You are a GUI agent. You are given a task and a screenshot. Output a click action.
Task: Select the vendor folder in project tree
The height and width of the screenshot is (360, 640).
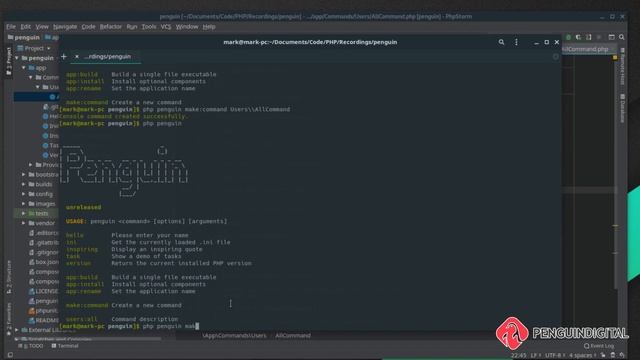coord(42,223)
